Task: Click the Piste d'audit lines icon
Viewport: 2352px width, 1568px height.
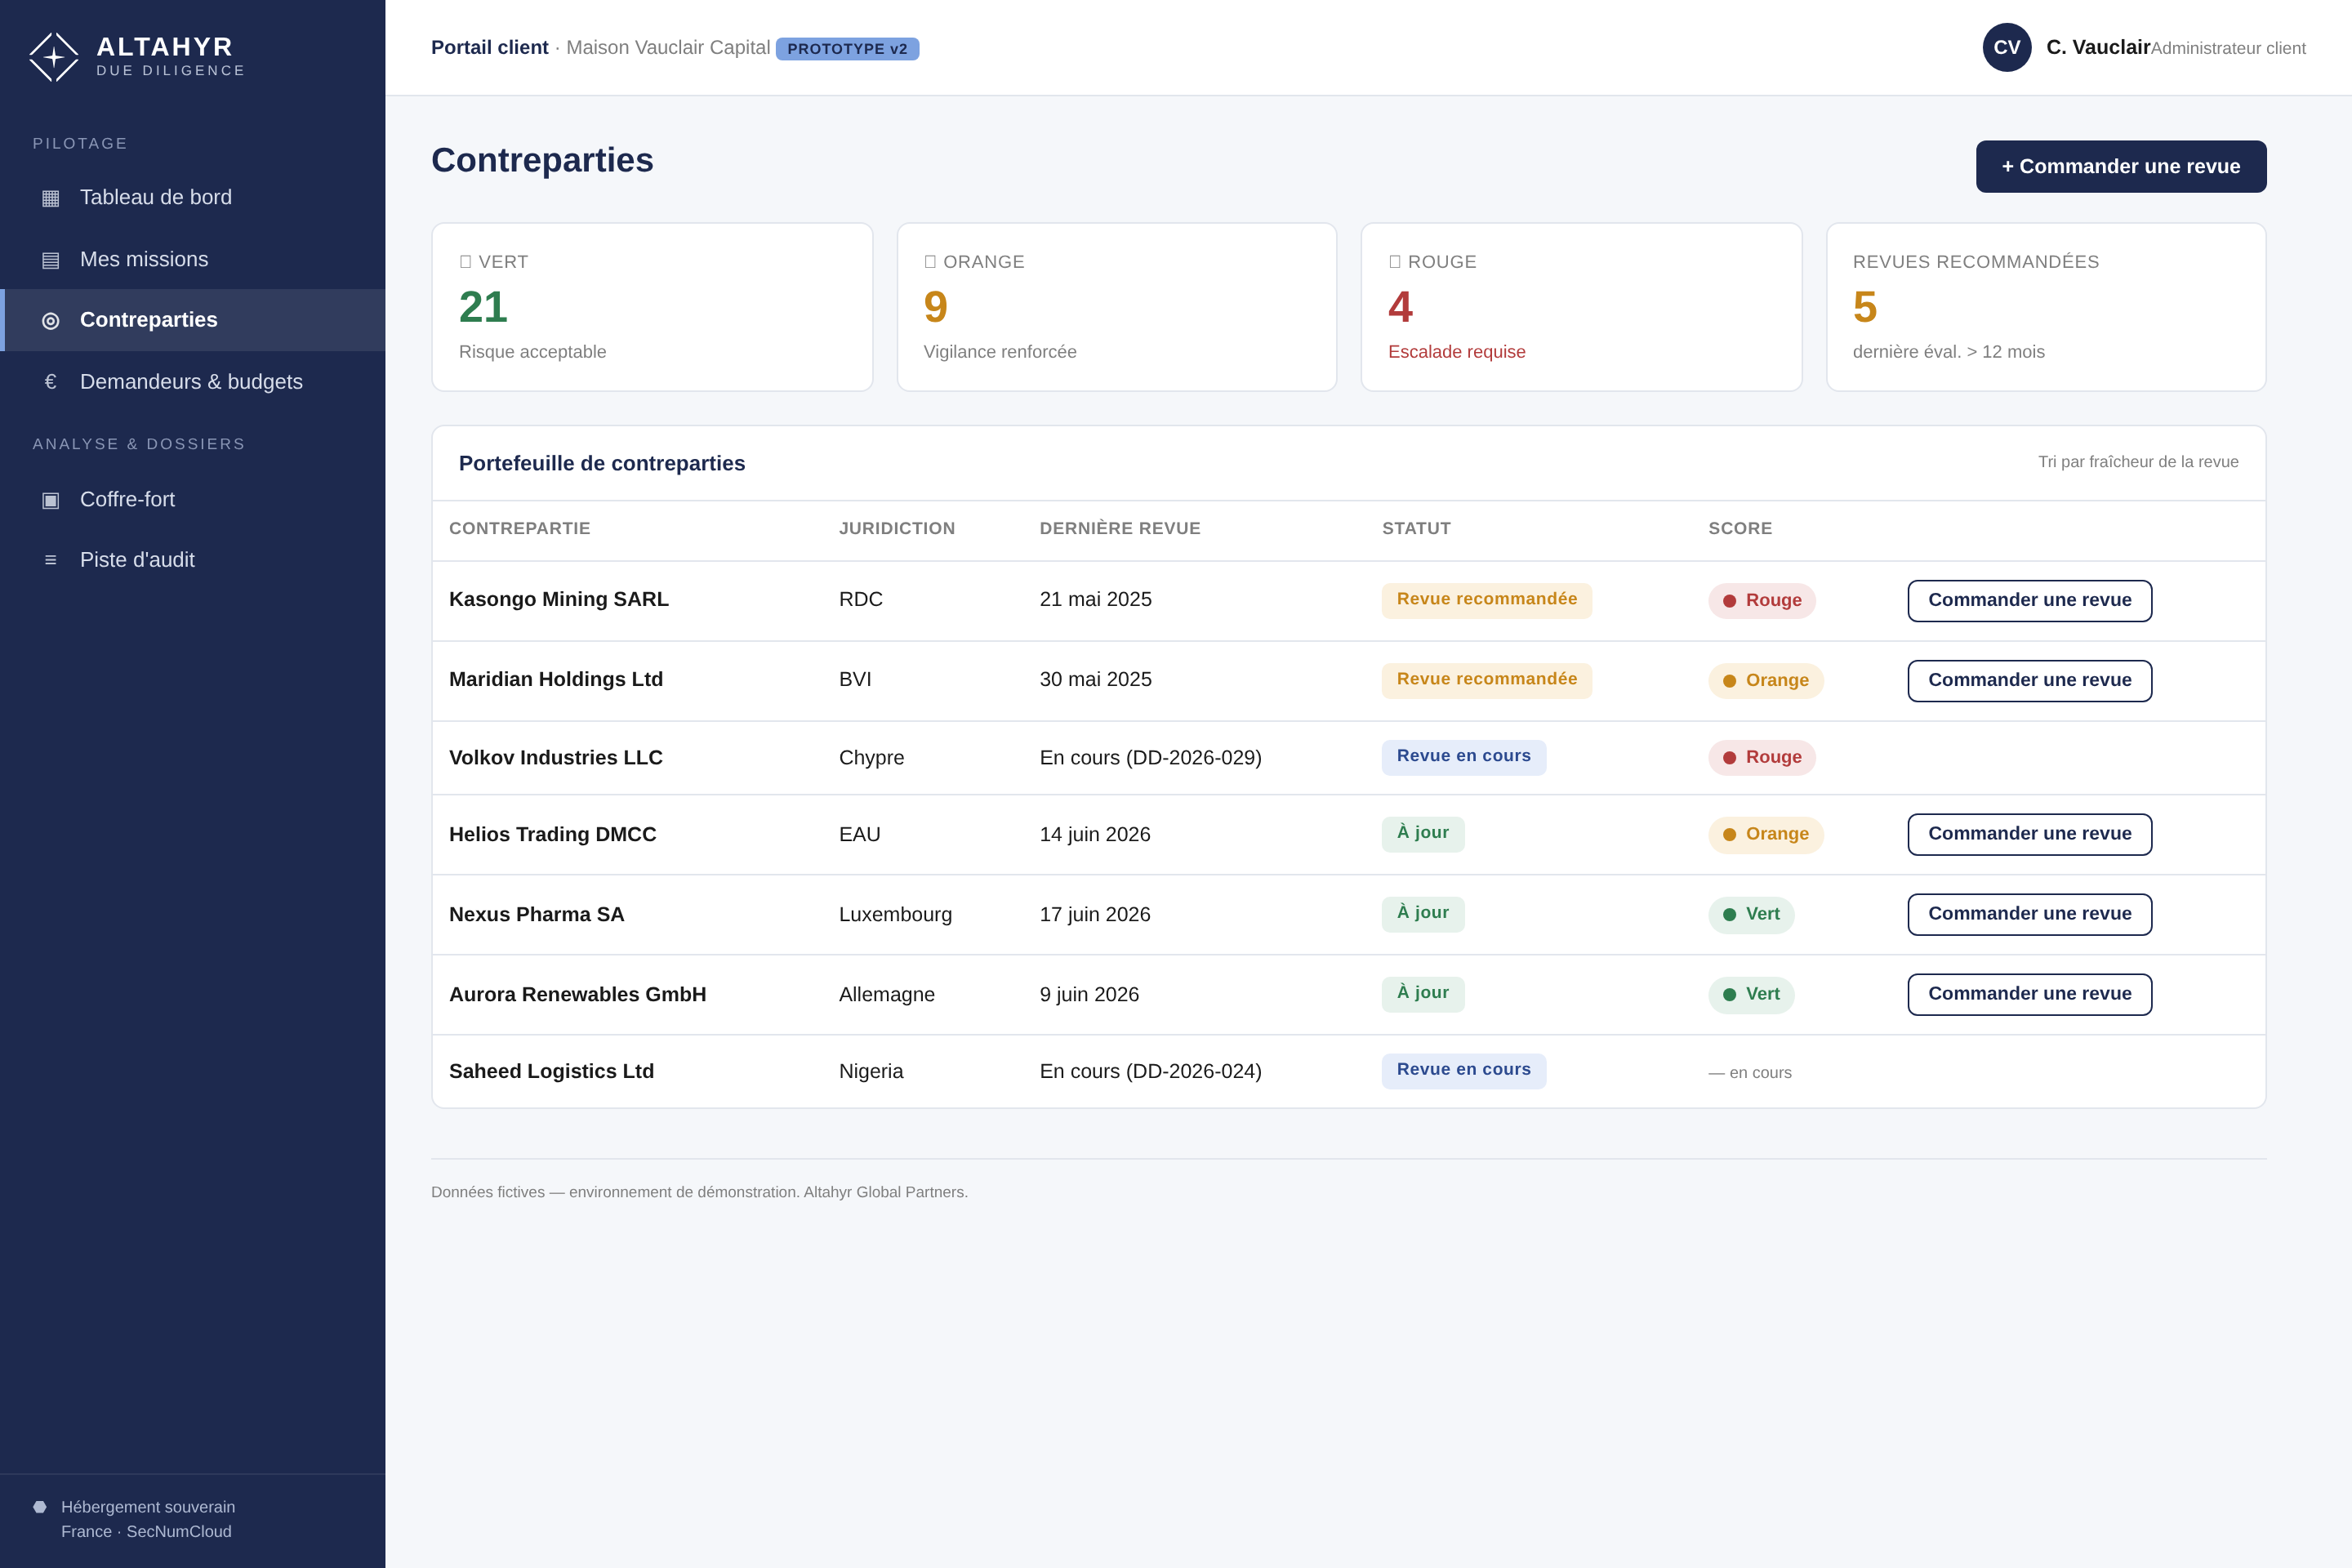Action: point(50,560)
